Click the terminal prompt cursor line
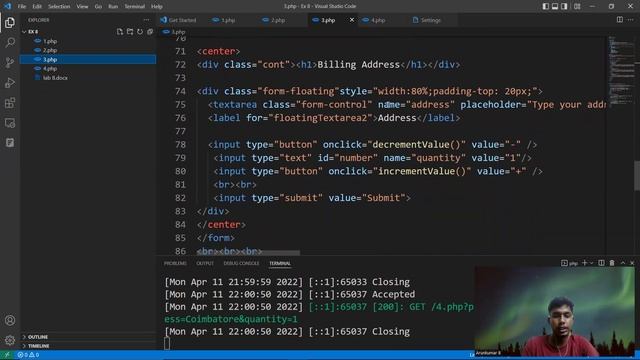This screenshot has height=360, width=640. [167, 344]
